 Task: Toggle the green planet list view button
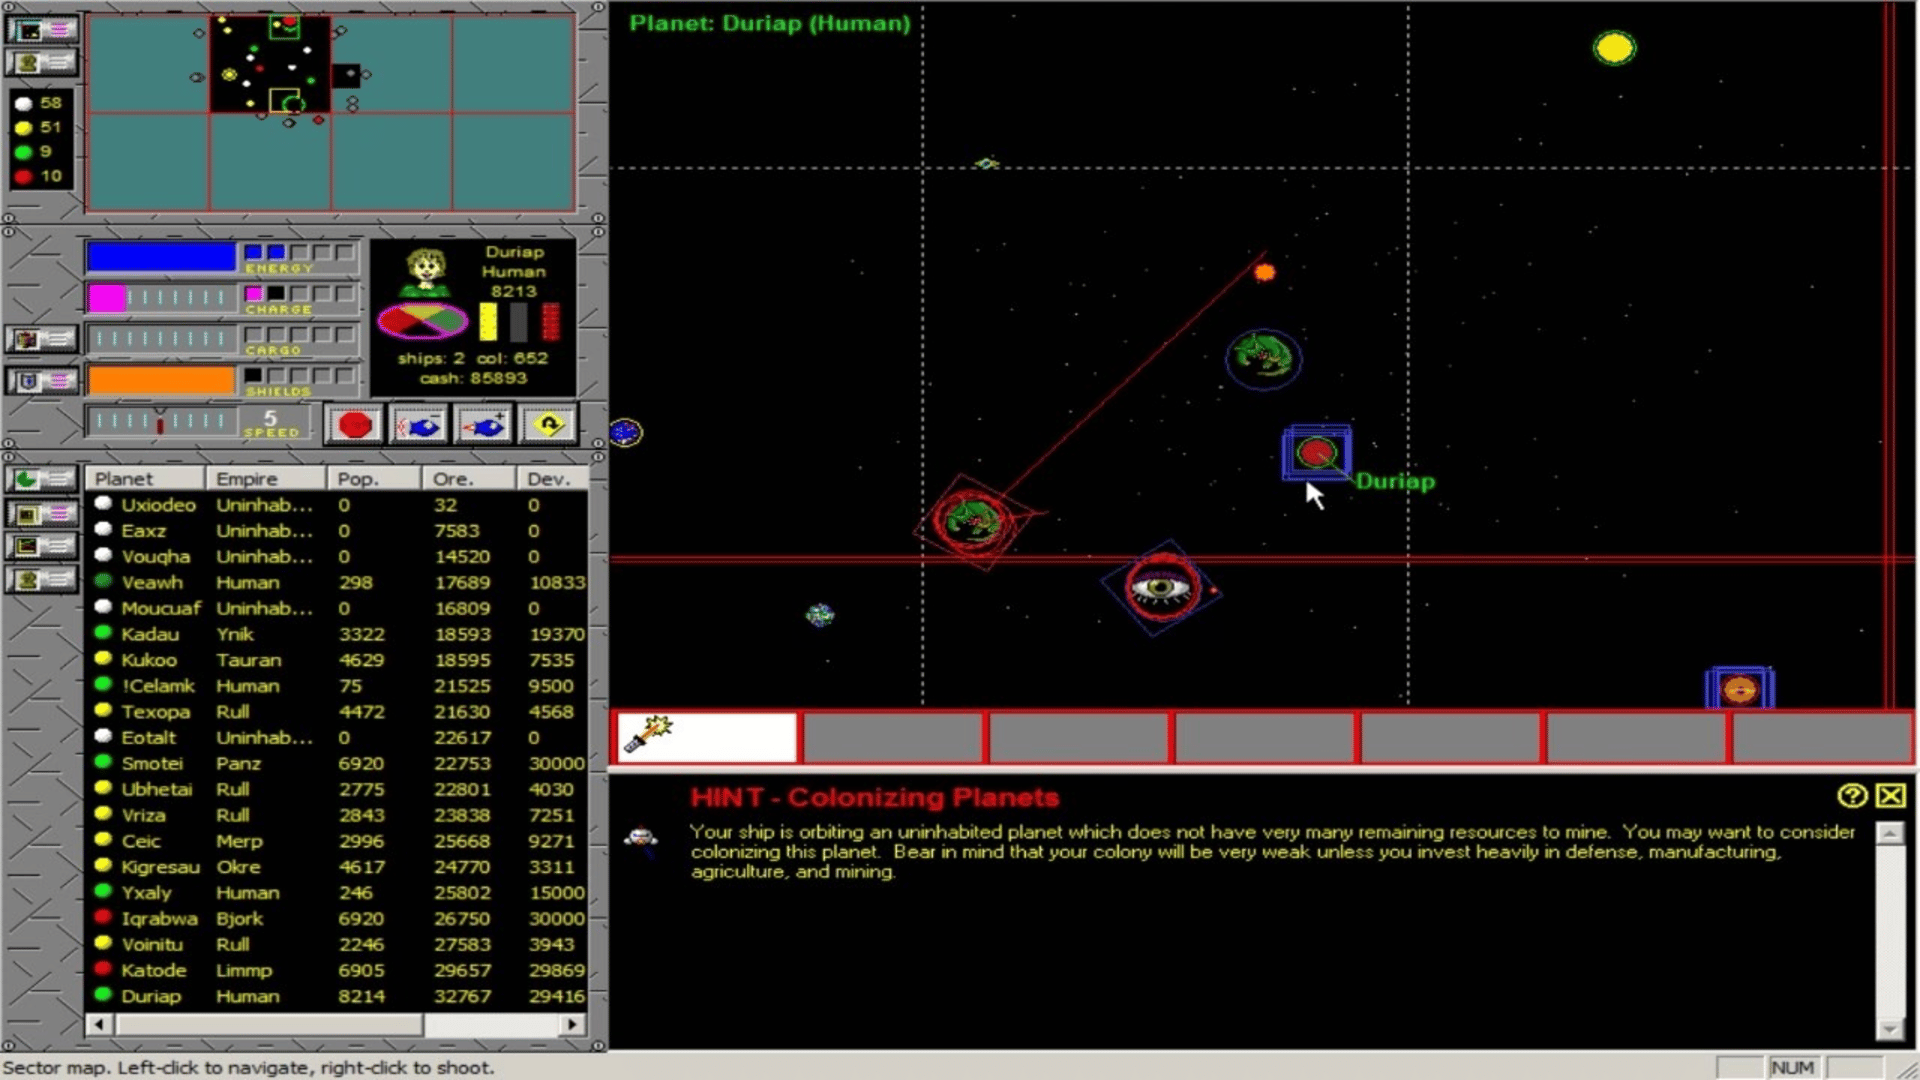(x=41, y=479)
